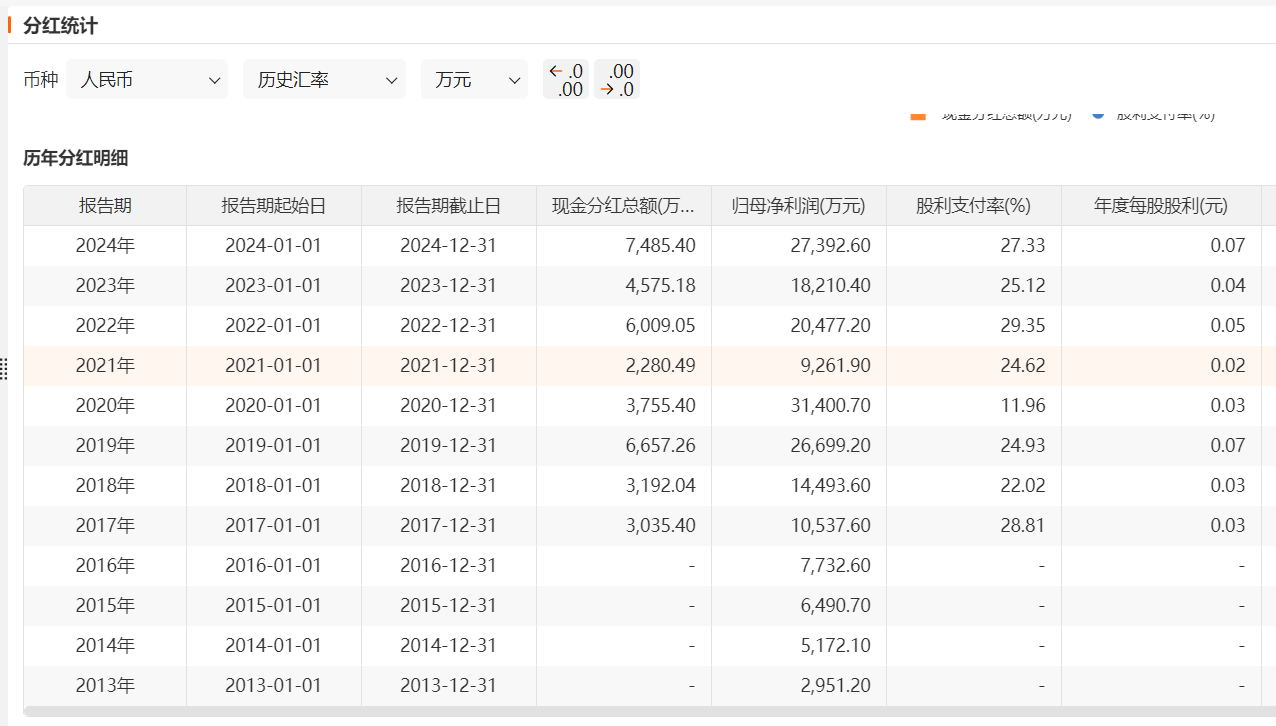Sort by 现金分红总额 column header
Screen dimensions: 1276x726
[624, 206]
